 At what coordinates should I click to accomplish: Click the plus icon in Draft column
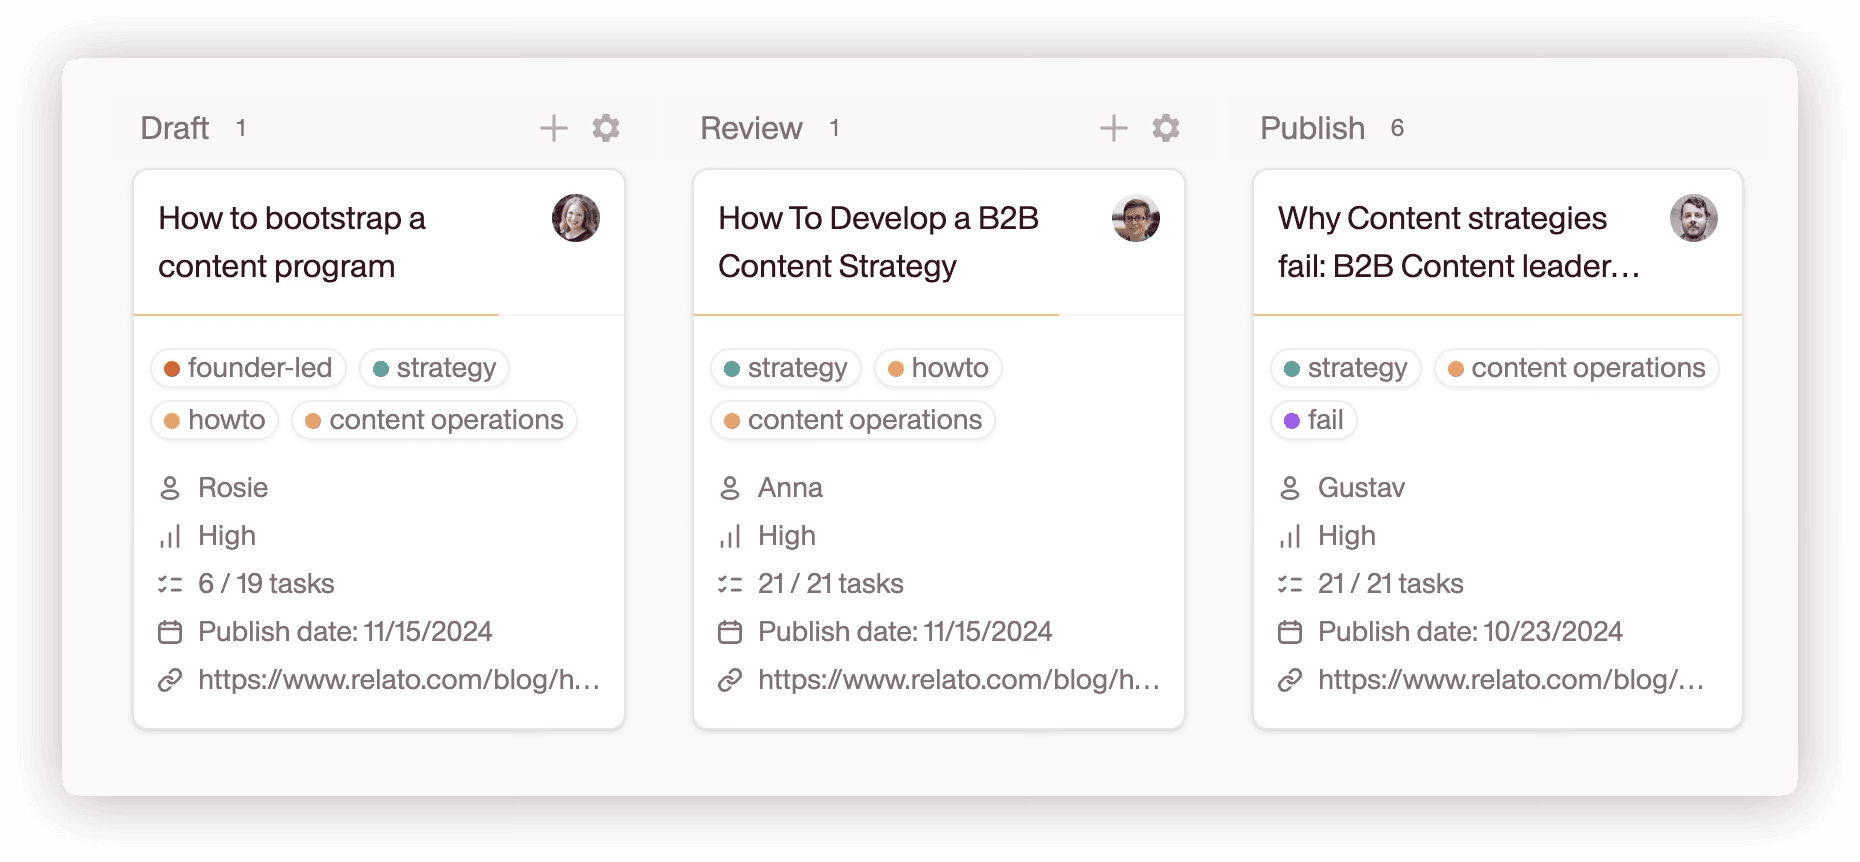(x=553, y=128)
